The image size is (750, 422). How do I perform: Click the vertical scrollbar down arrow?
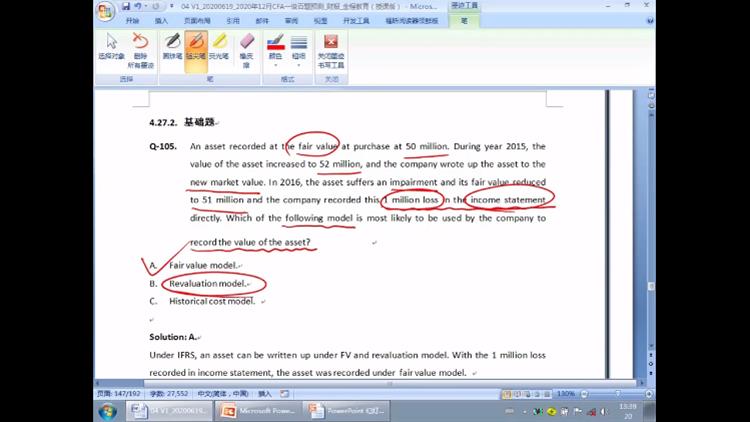(651, 346)
